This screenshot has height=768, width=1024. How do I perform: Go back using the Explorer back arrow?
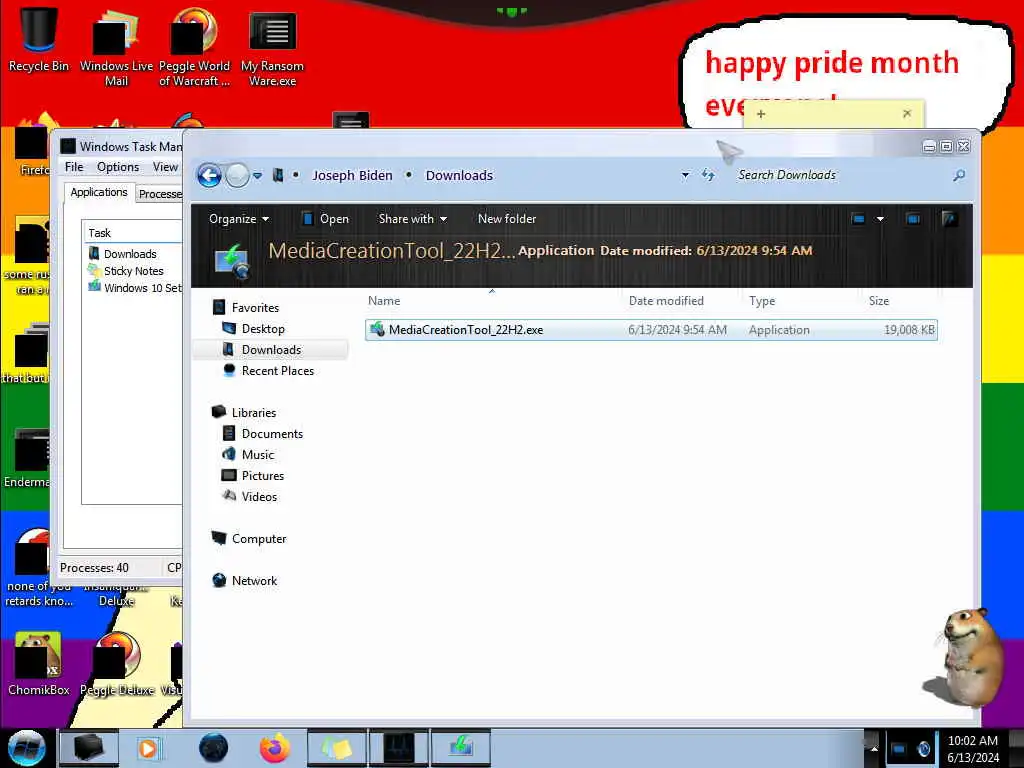tap(210, 175)
